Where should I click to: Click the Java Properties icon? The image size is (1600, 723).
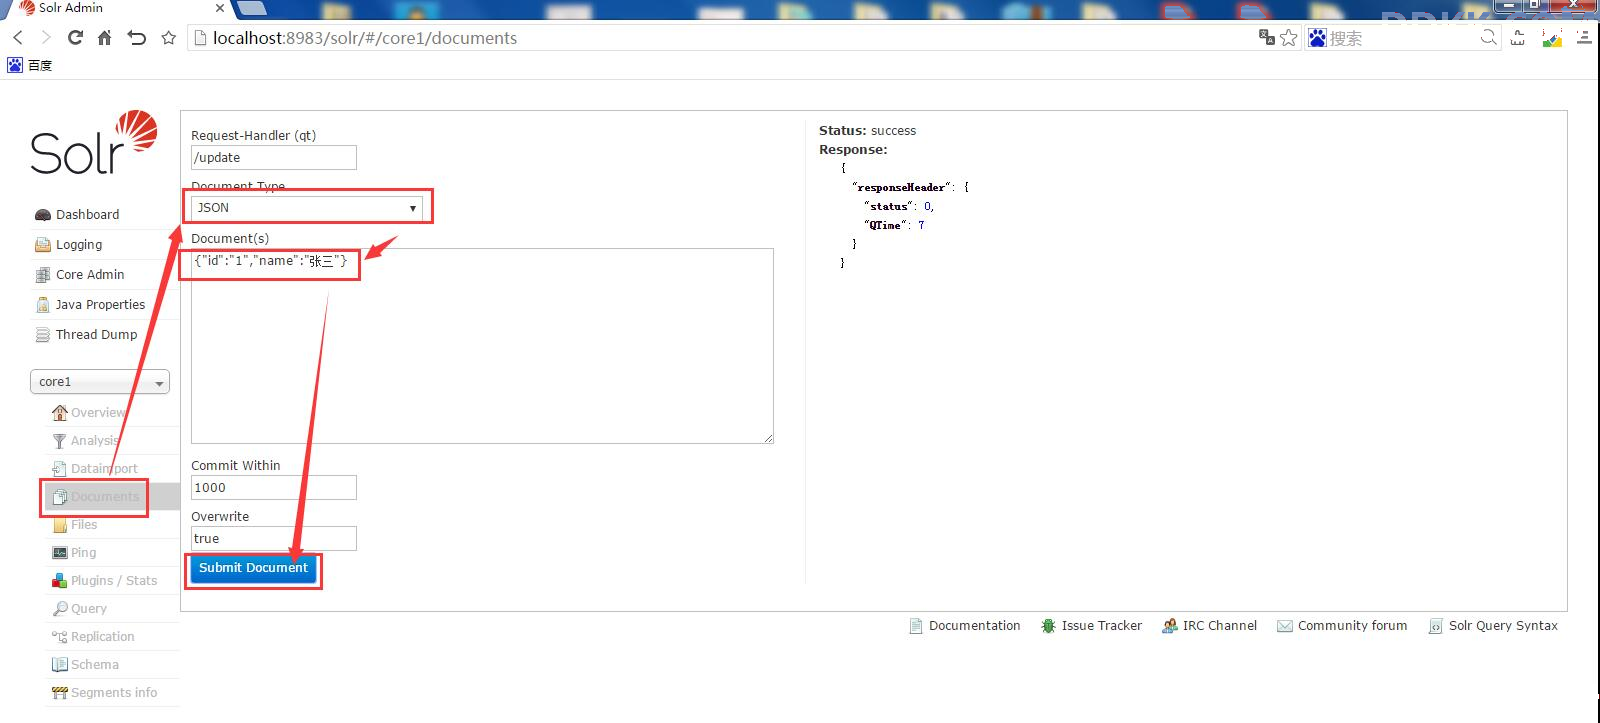coord(43,305)
